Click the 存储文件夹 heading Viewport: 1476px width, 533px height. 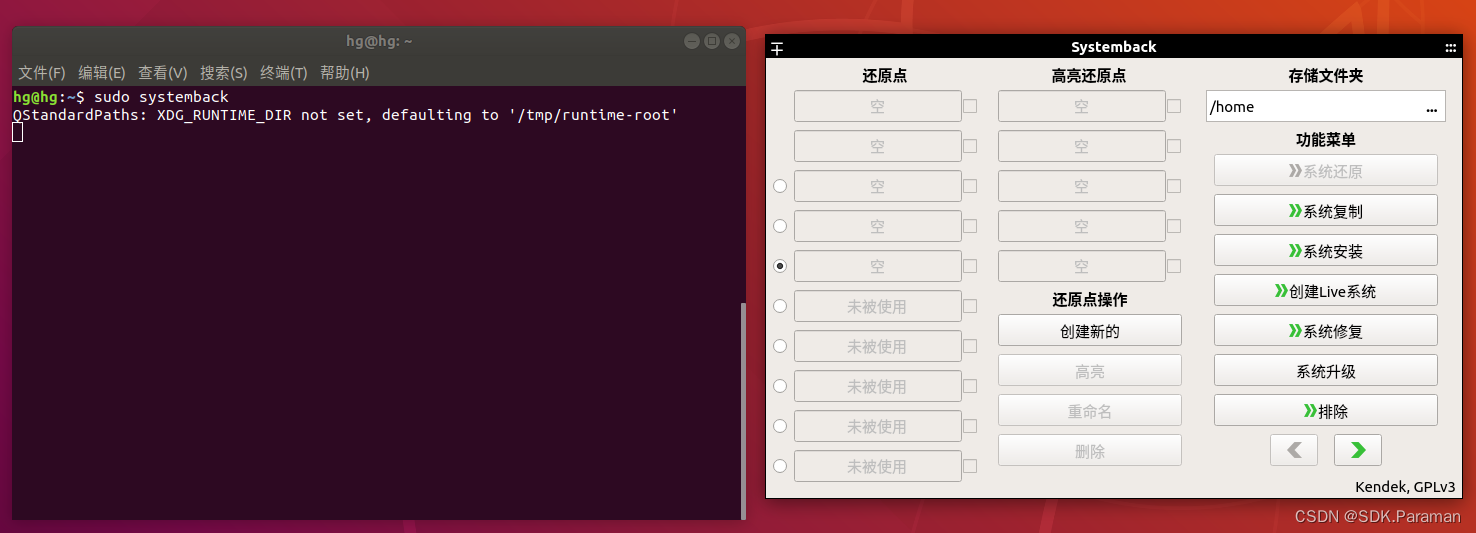pos(1326,76)
